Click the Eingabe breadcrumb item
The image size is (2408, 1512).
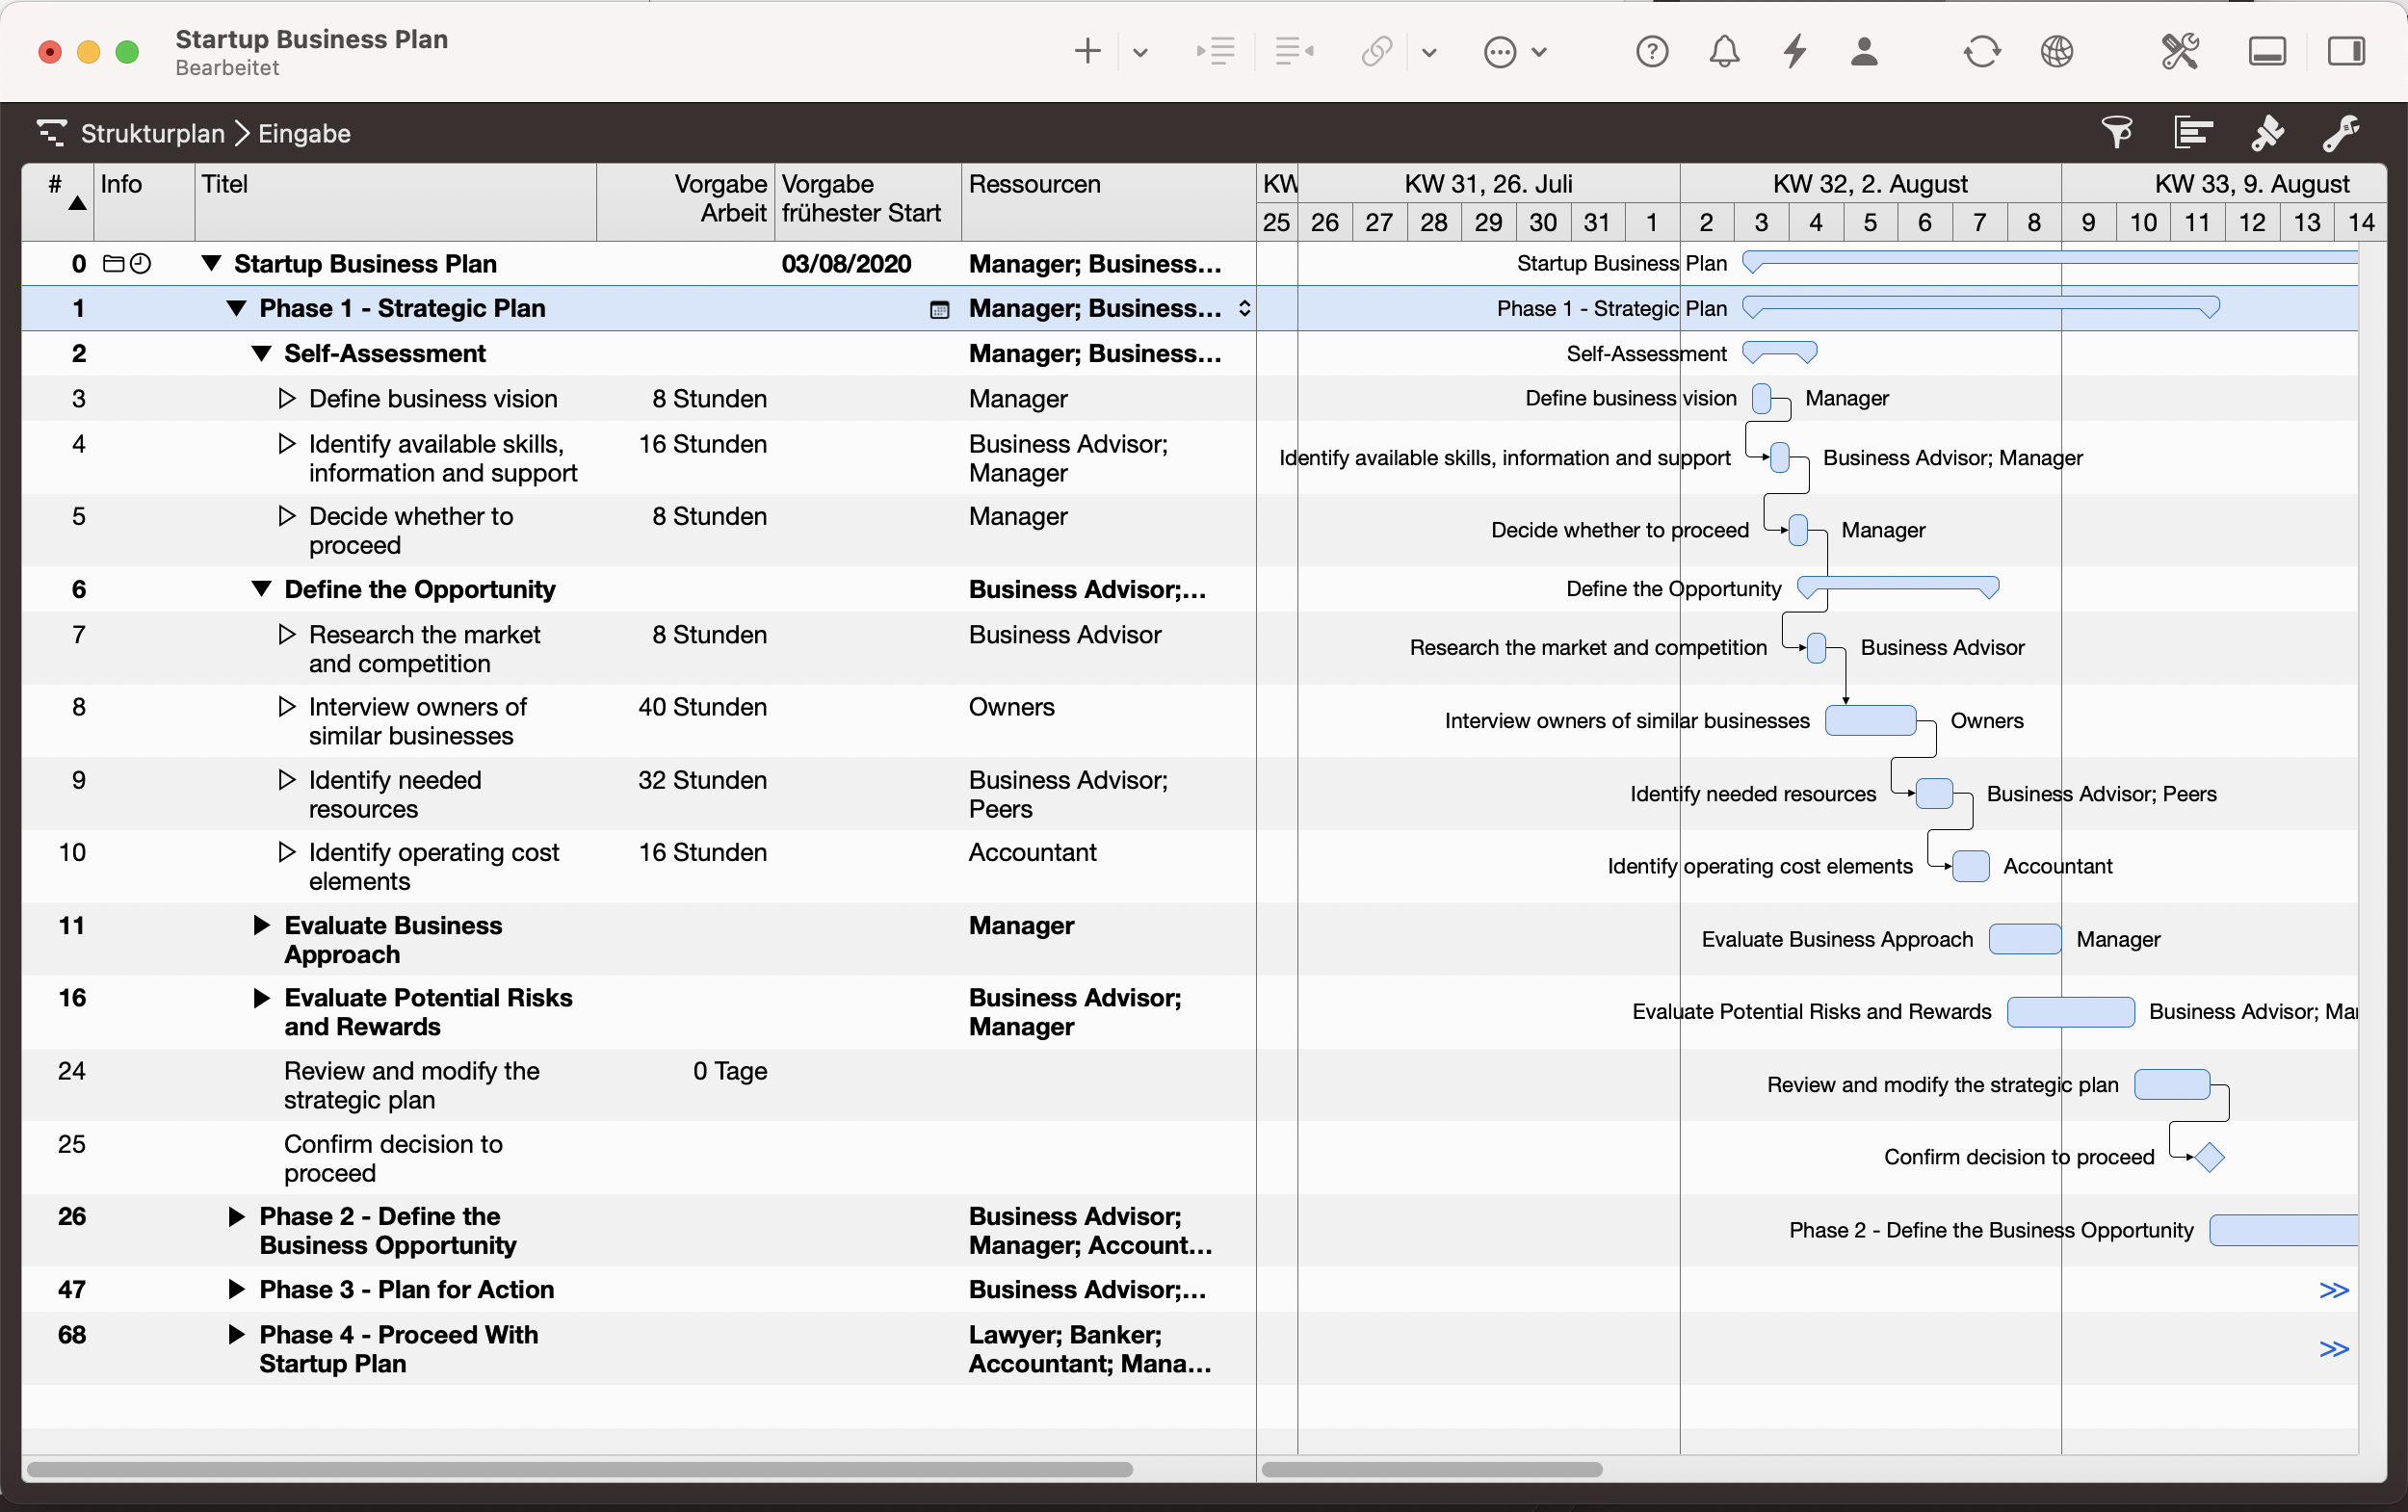[304, 133]
